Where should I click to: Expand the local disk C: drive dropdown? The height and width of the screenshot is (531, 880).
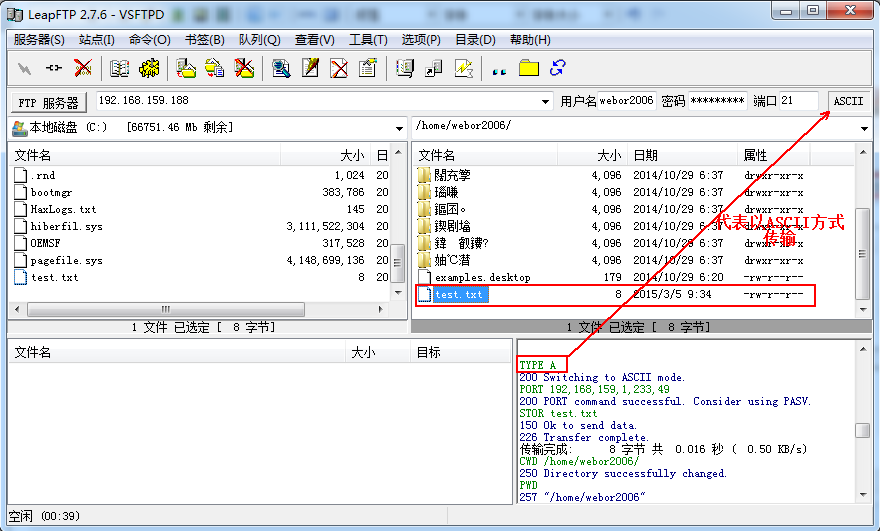399,129
